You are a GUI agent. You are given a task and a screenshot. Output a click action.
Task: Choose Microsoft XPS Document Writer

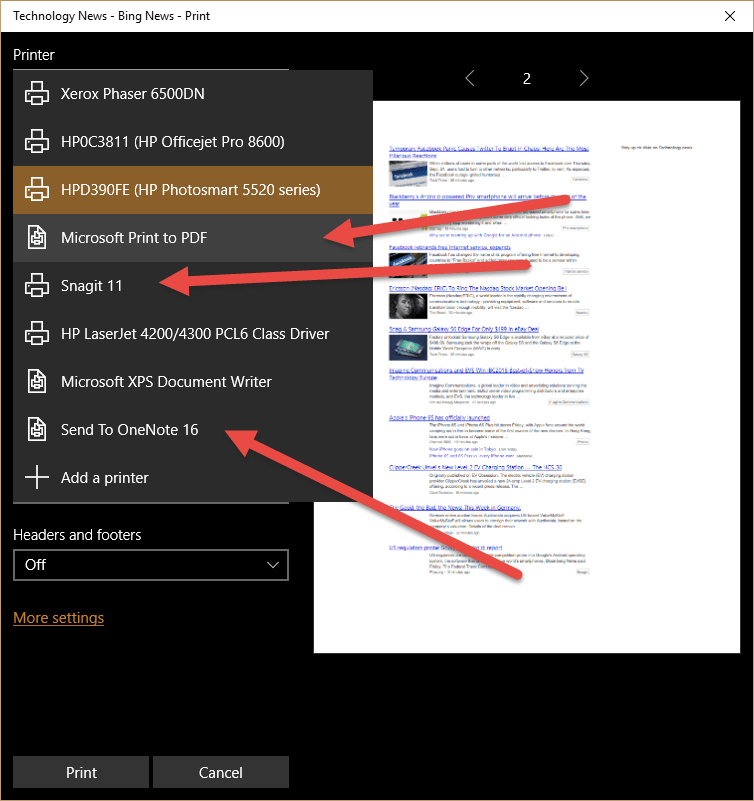(x=193, y=382)
